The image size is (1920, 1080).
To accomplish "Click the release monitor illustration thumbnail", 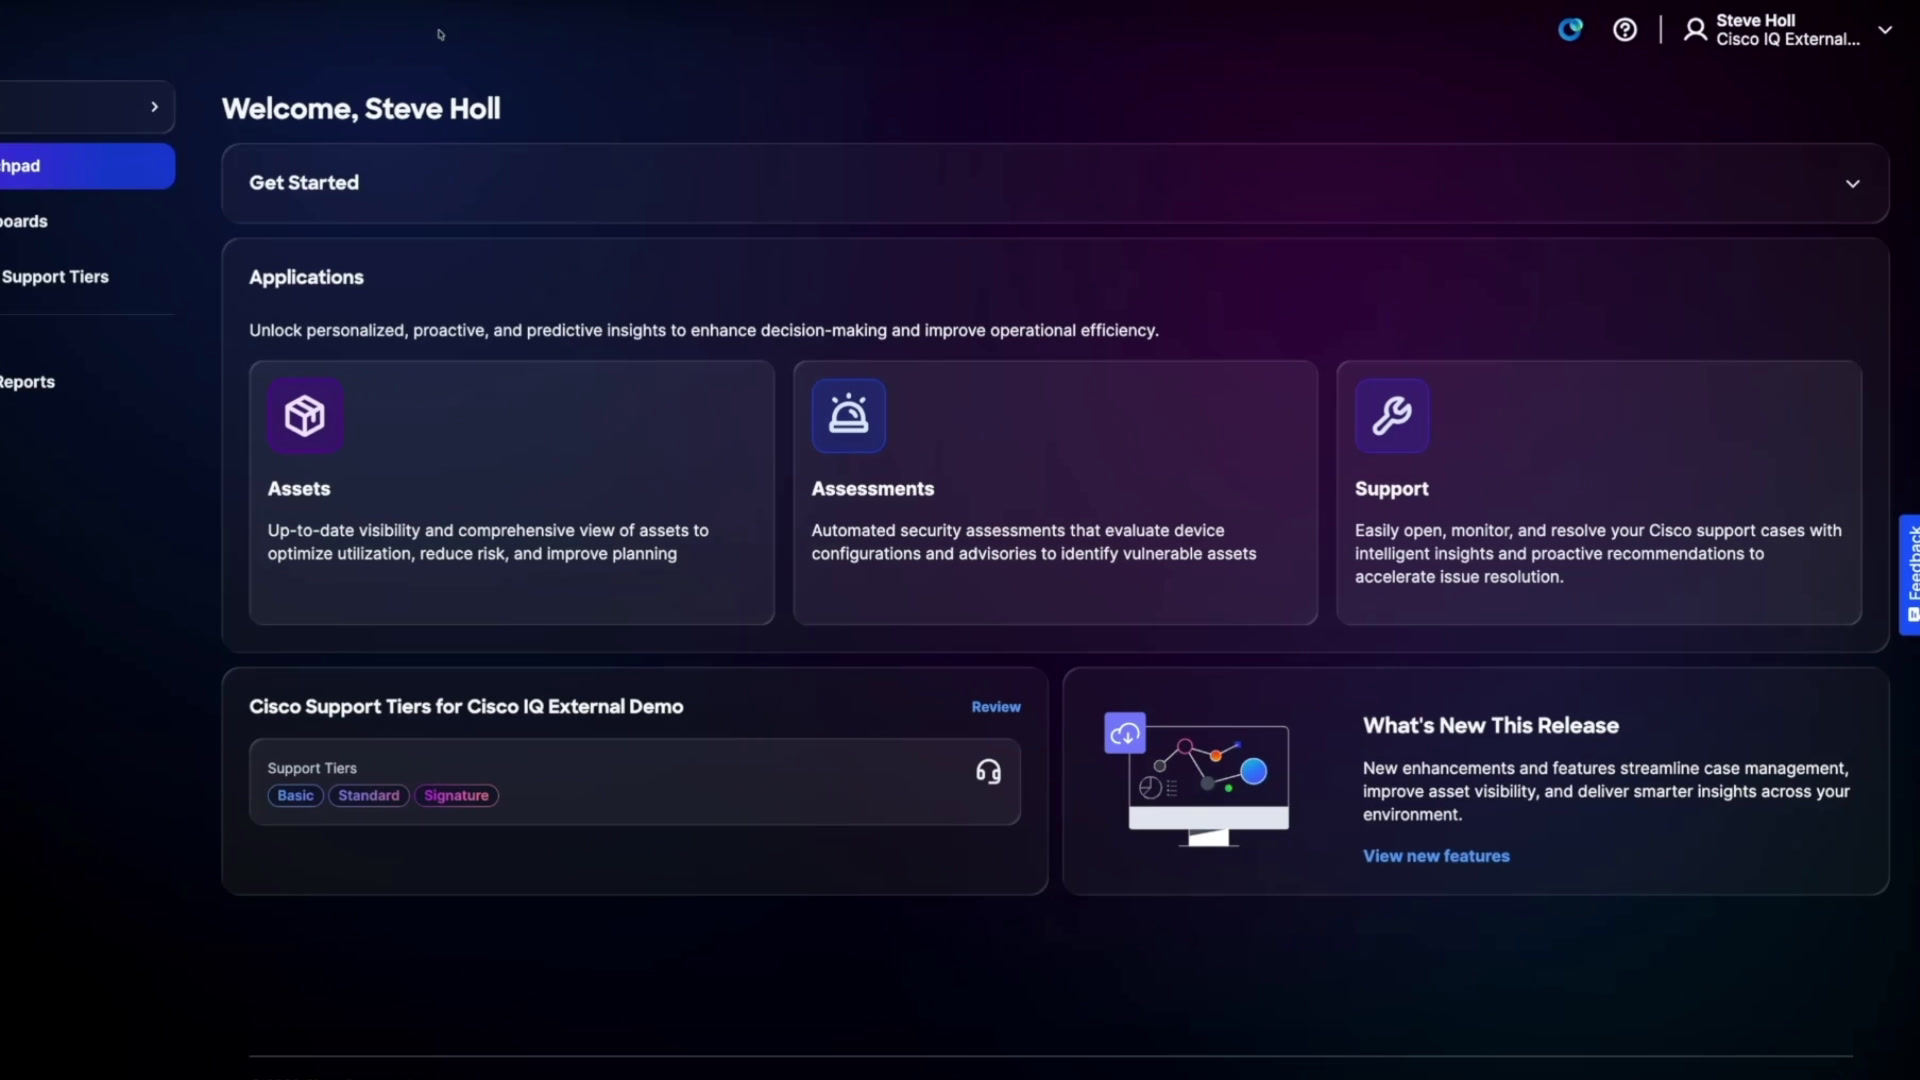I will [1198, 780].
